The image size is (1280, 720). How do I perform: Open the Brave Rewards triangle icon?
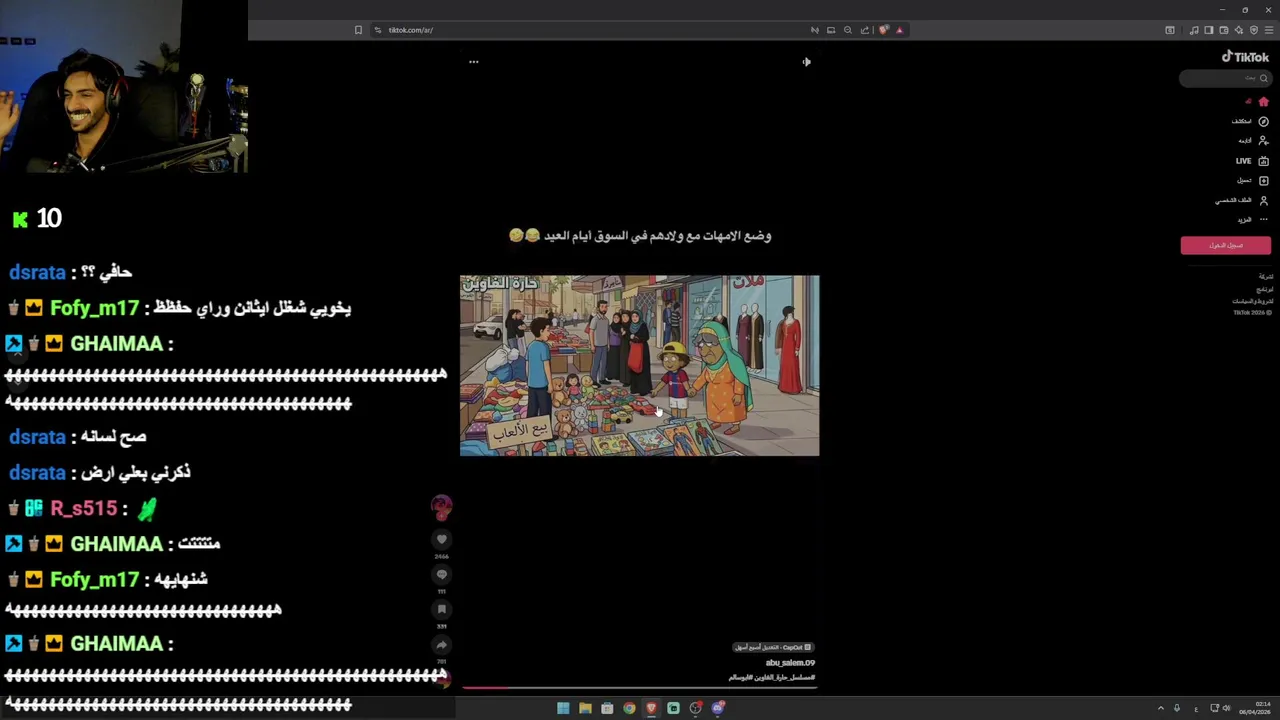899,30
